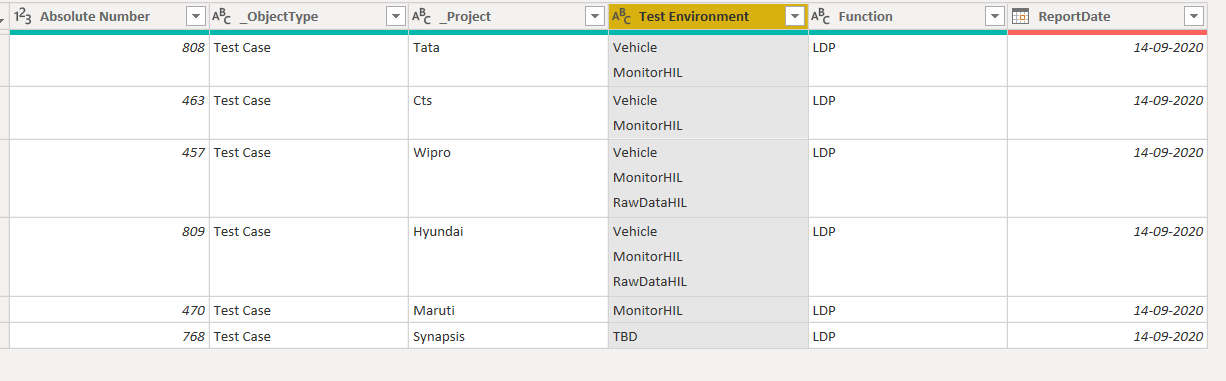Select the cell with value 768
The image size is (1226, 381).
[109, 336]
